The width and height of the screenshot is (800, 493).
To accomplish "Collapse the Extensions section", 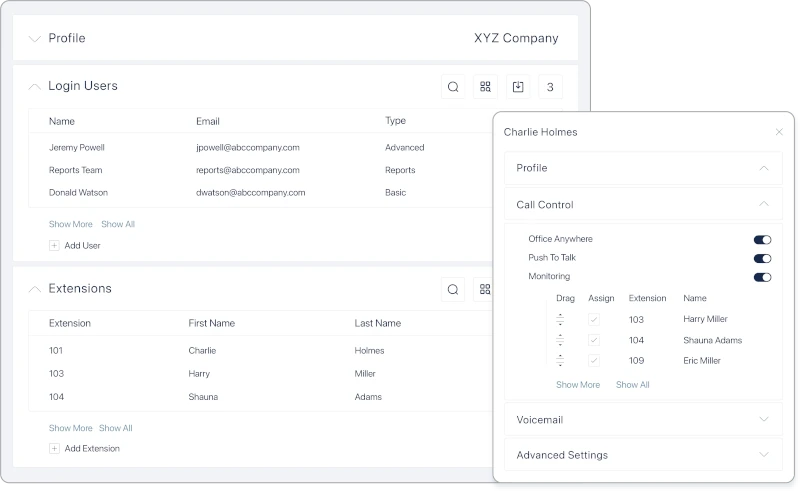I will tap(34, 289).
